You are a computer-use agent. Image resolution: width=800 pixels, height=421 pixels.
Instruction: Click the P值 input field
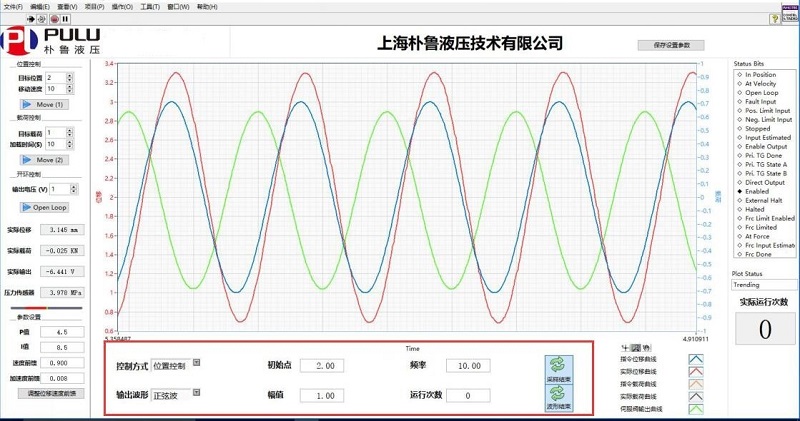pos(62,332)
